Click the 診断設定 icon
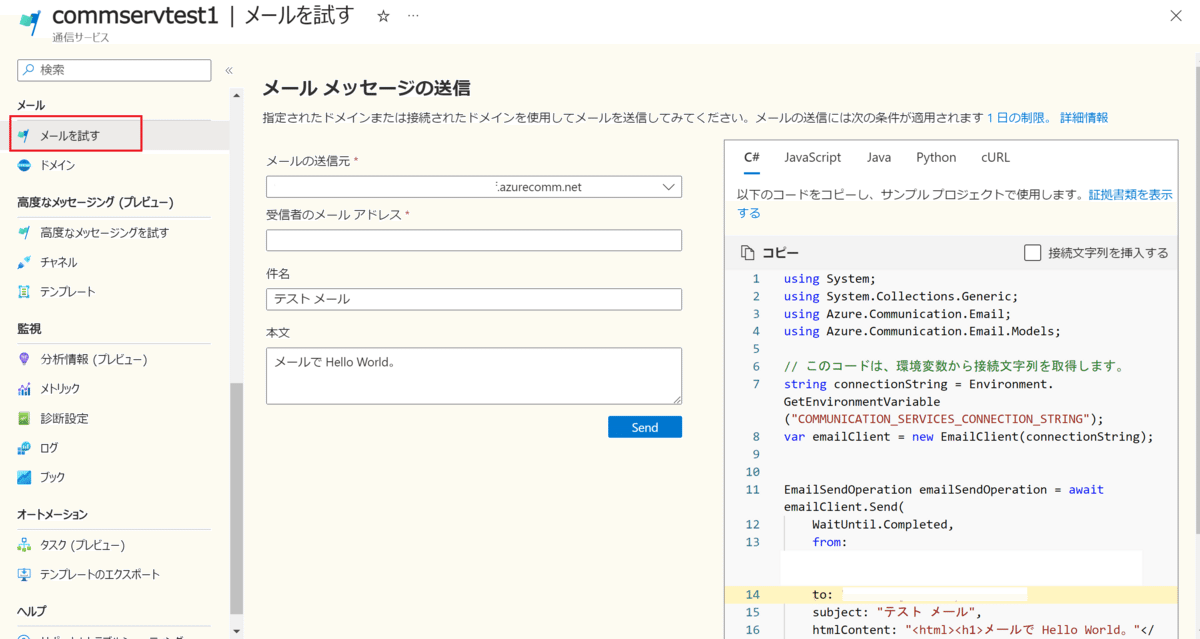The image size is (1200, 639). pos(24,418)
